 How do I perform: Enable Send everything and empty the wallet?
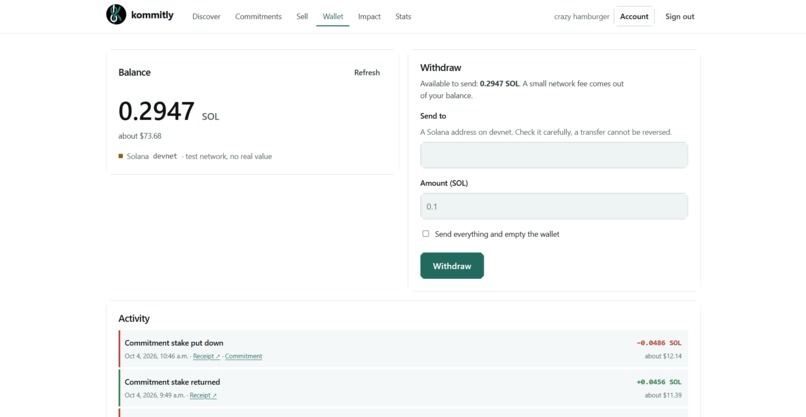click(426, 233)
